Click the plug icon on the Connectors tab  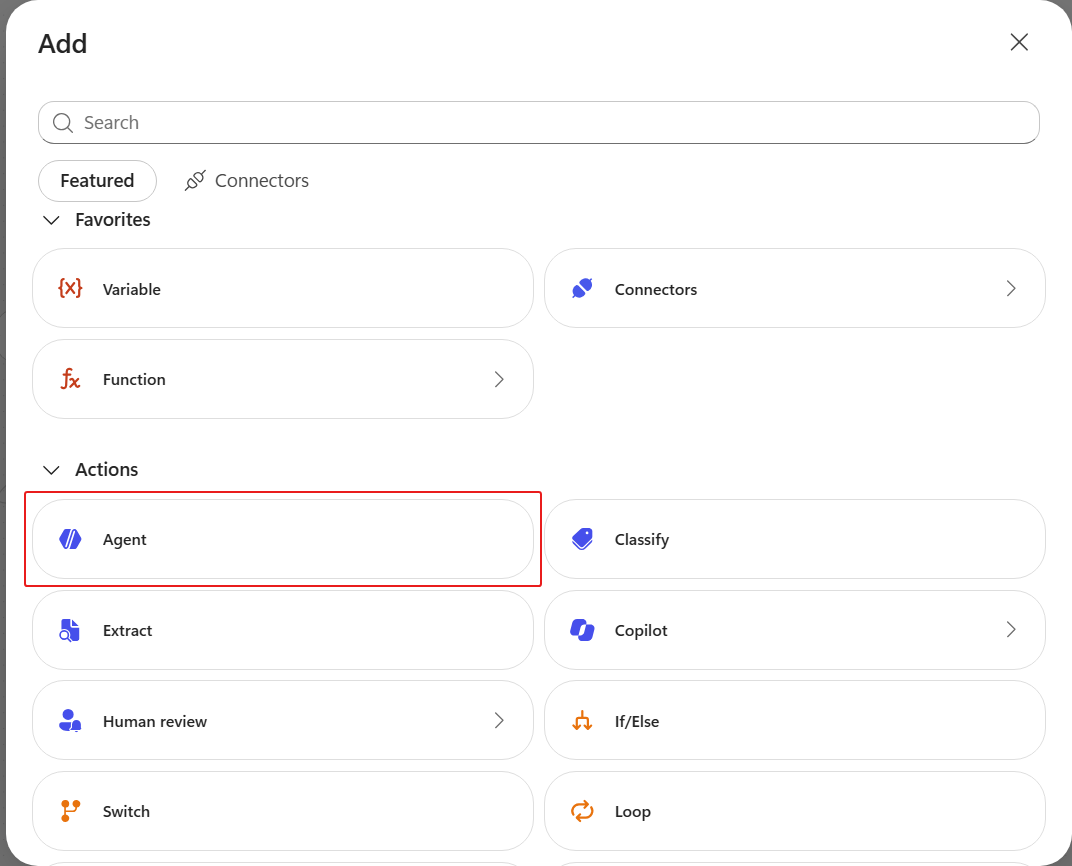pos(196,180)
